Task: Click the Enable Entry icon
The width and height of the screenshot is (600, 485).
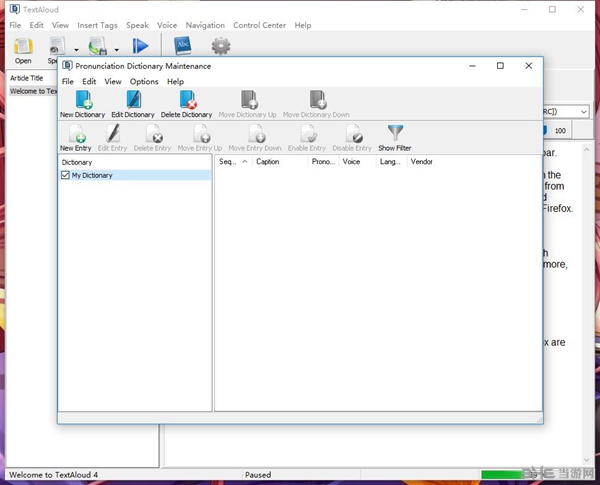Action: pyautogui.click(x=308, y=133)
